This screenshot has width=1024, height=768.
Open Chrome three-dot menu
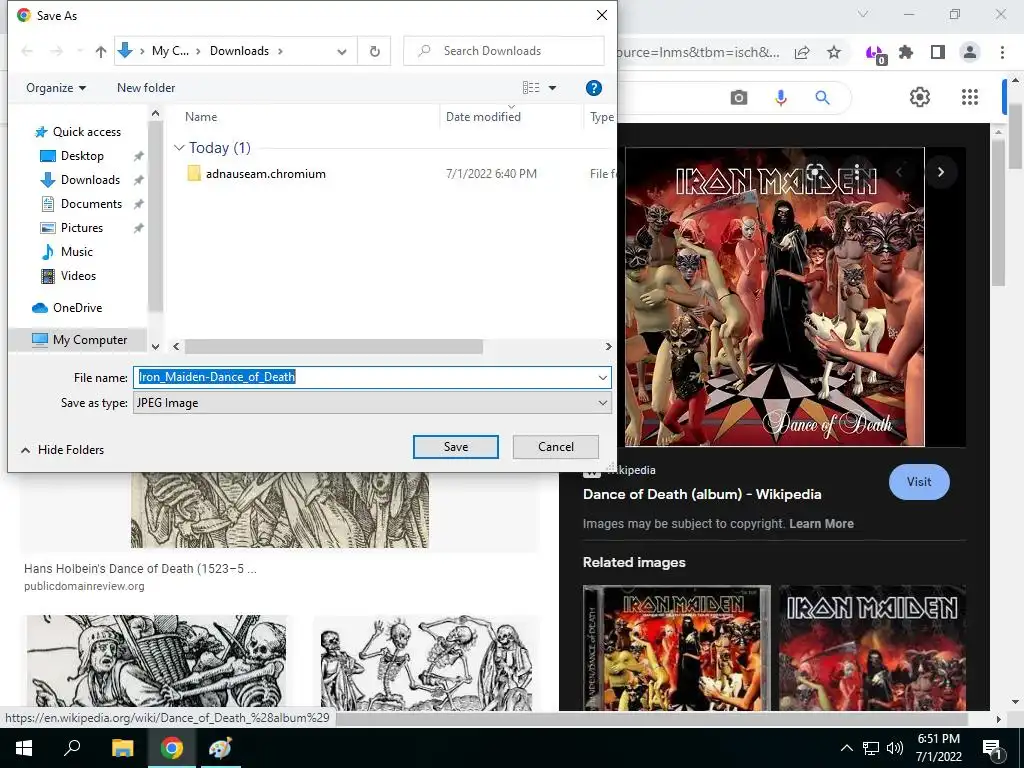[x=1002, y=52]
